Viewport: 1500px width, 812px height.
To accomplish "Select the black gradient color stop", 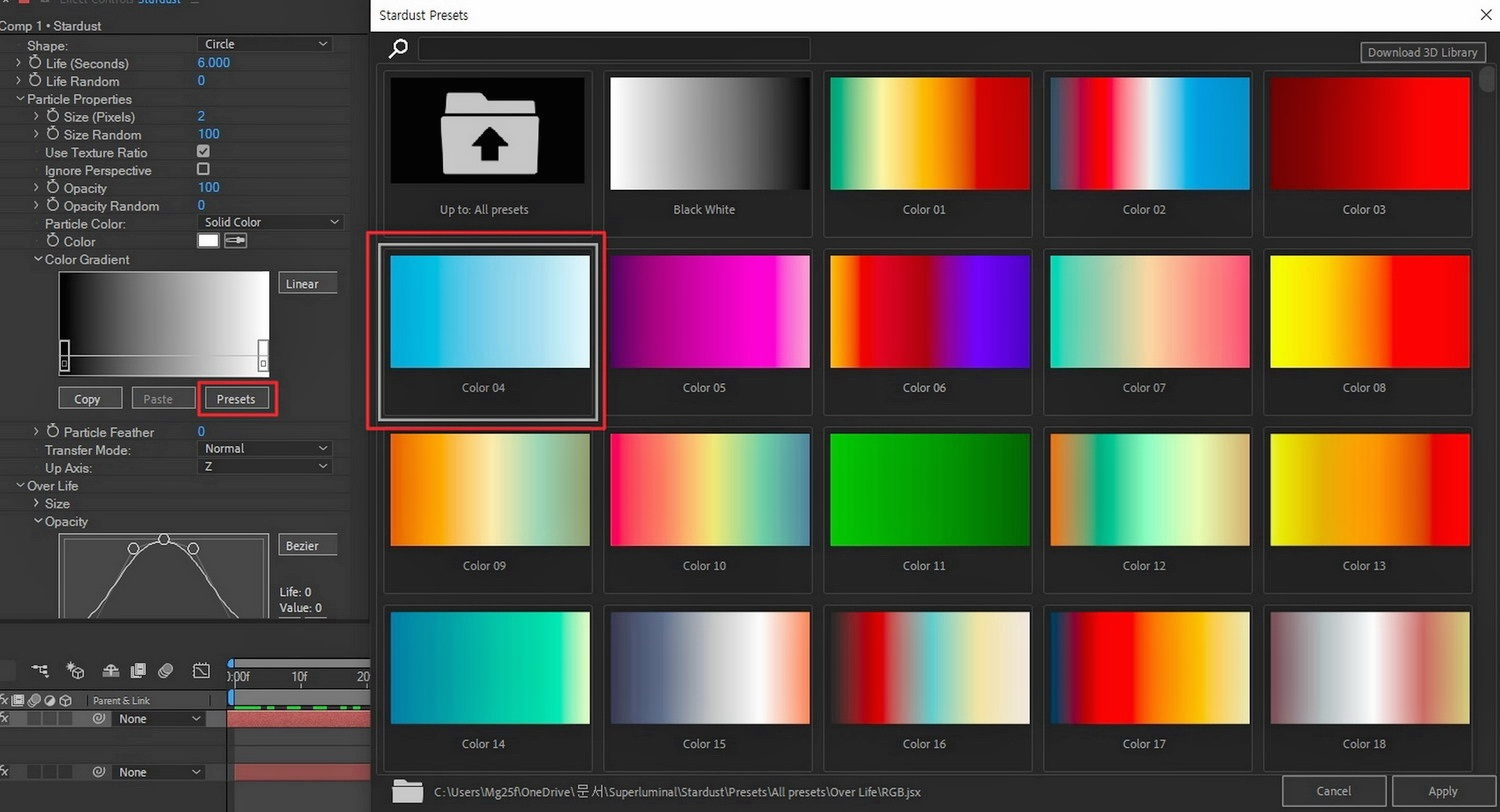I will [x=64, y=354].
